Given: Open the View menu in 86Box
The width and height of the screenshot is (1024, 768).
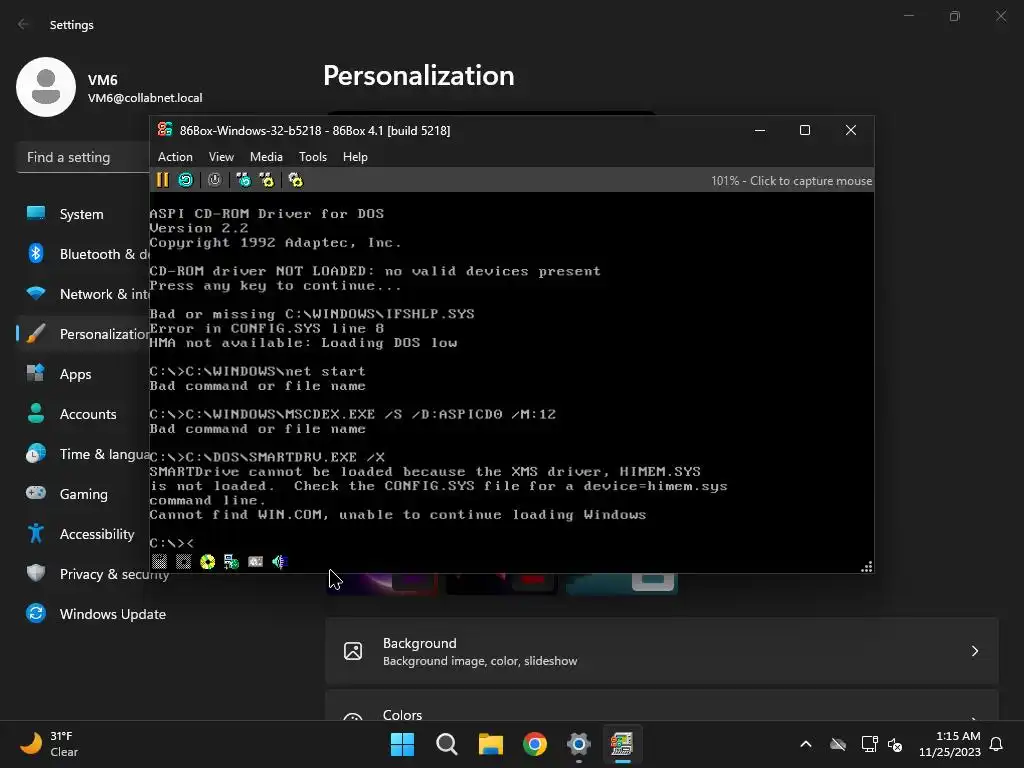Looking at the screenshot, I should [x=221, y=157].
